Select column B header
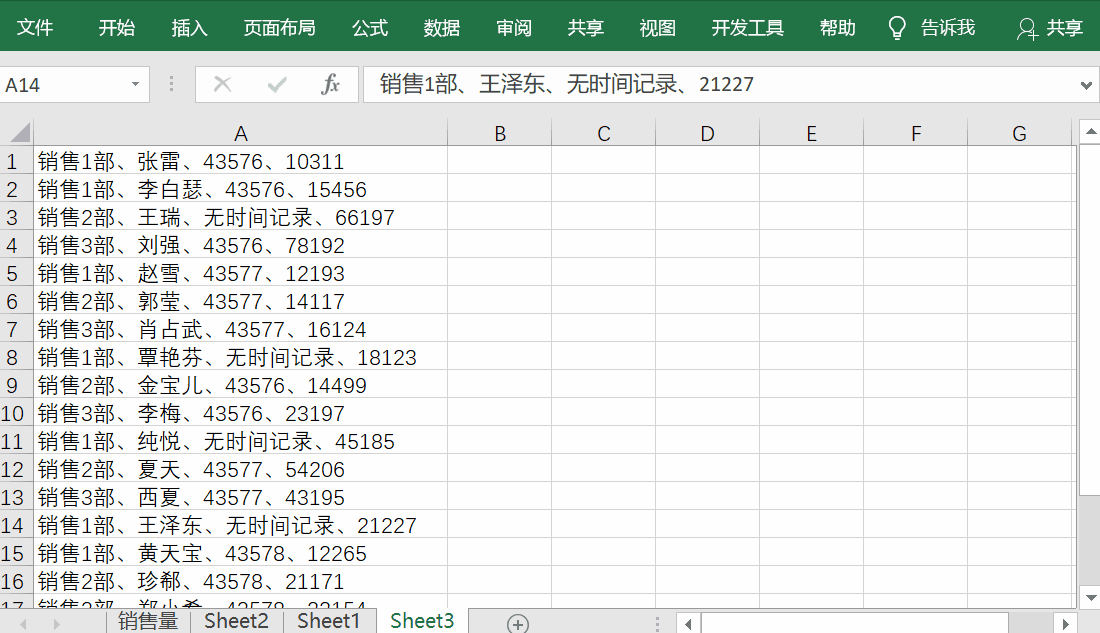This screenshot has height=633, width=1100. [x=499, y=133]
